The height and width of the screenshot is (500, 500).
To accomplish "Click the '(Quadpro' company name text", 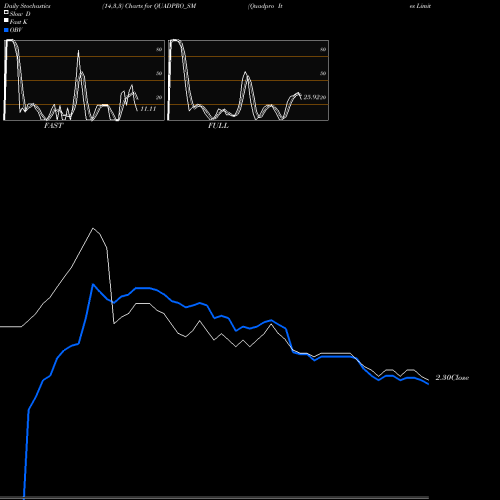I will tap(261, 6).
